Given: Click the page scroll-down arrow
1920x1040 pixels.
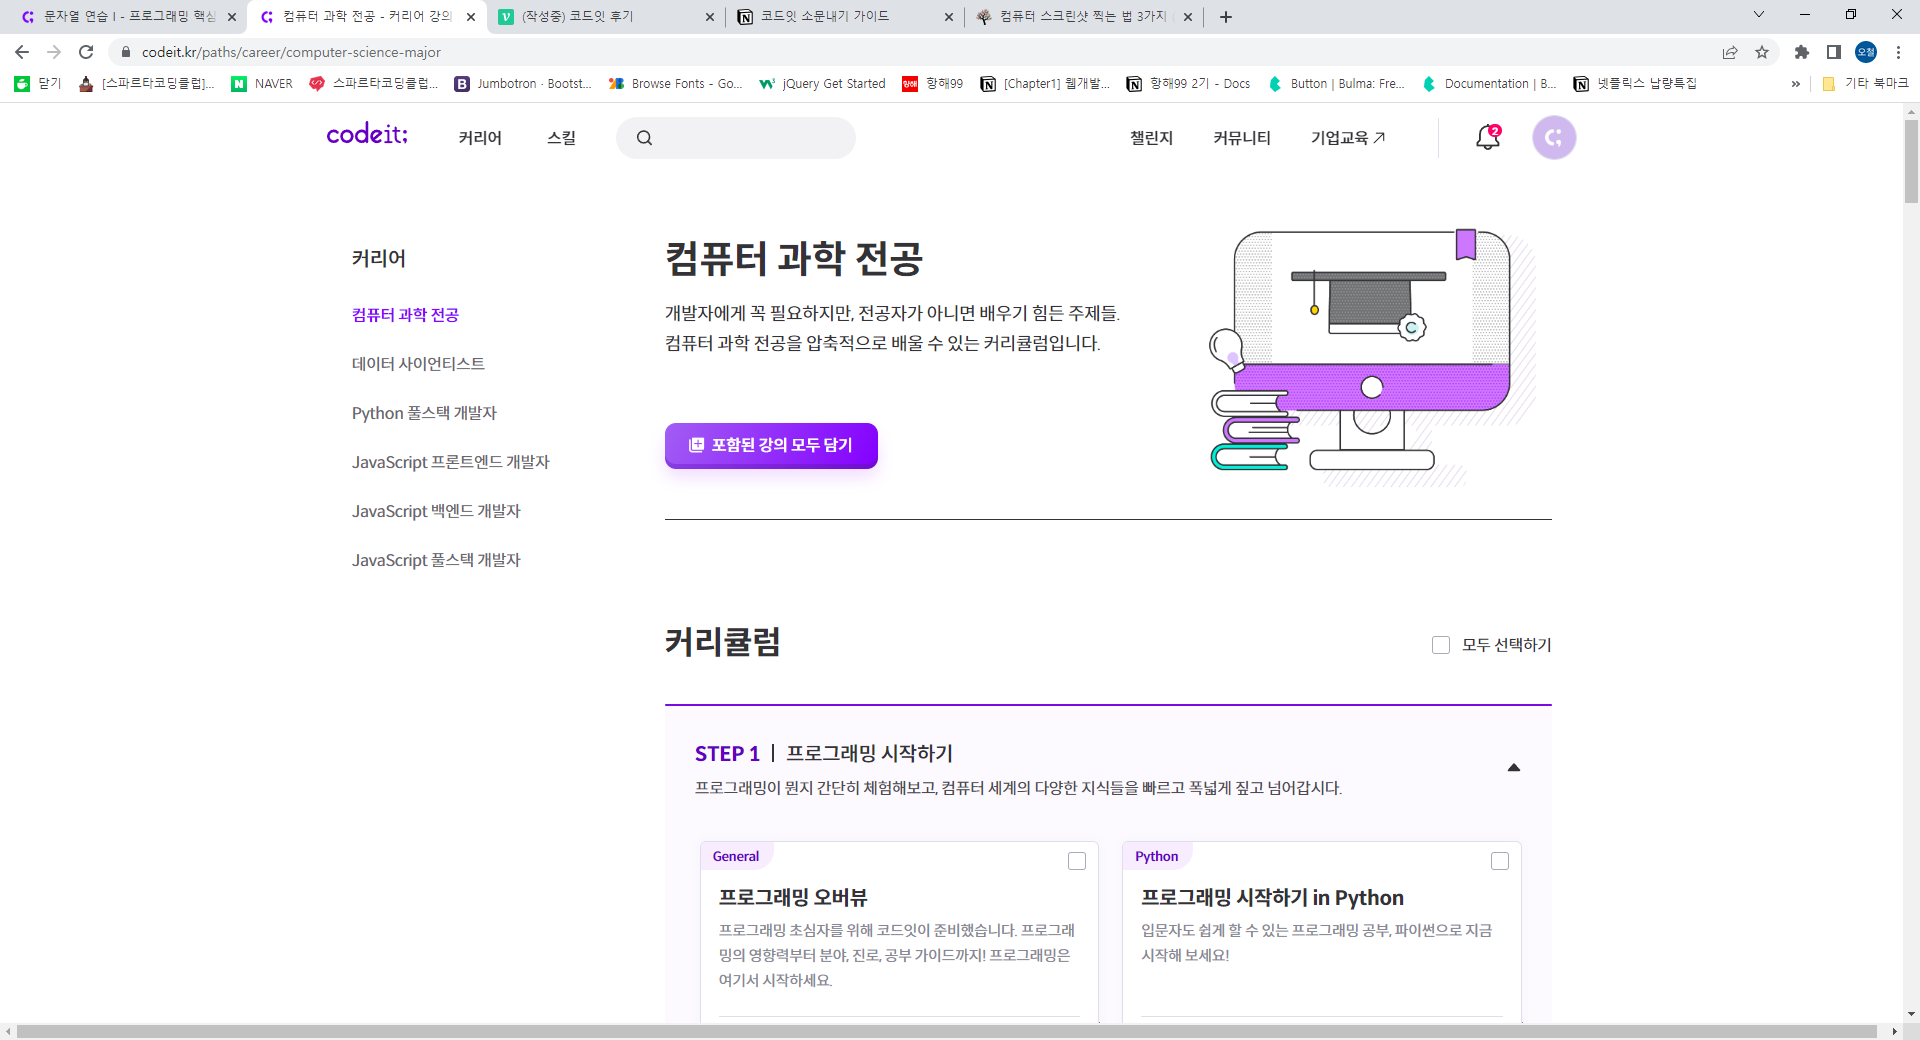Looking at the screenshot, I should point(1911,1014).
